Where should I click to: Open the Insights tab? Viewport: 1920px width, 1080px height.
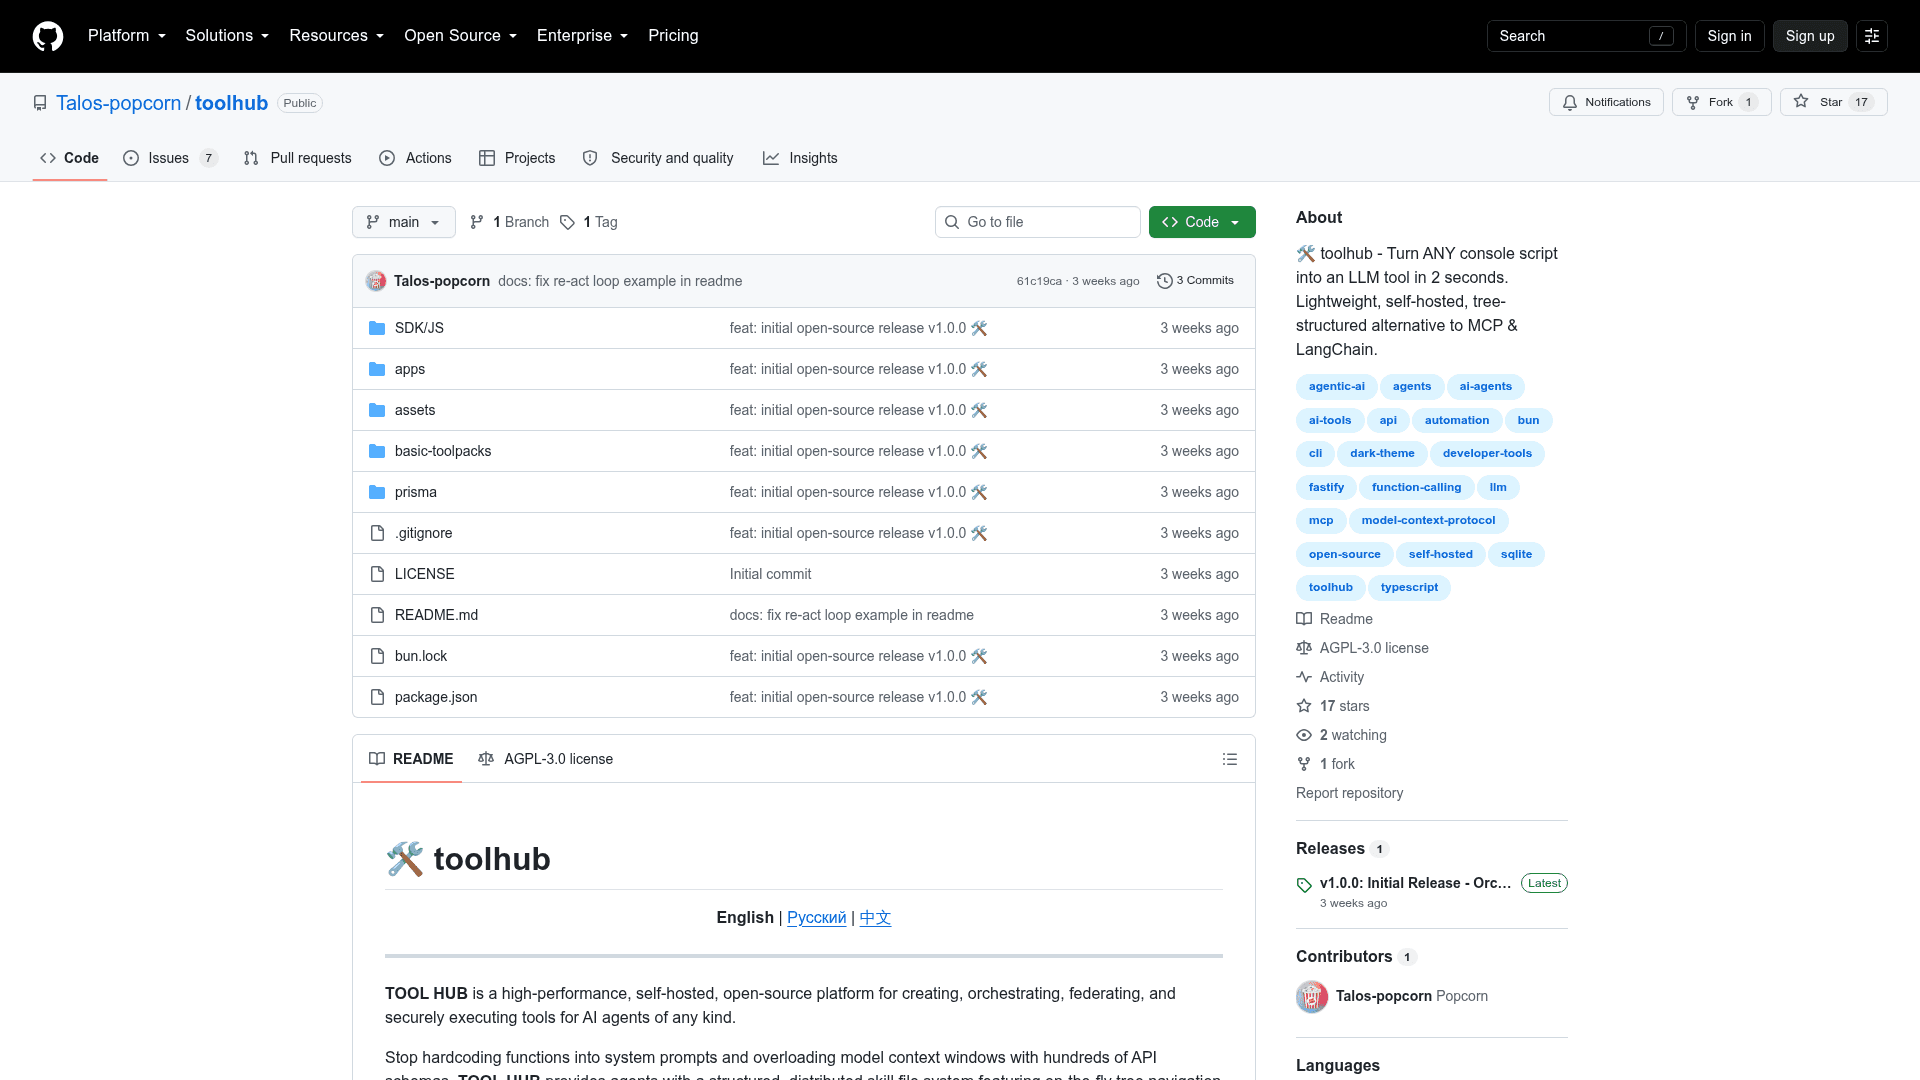pyautogui.click(x=800, y=158)
